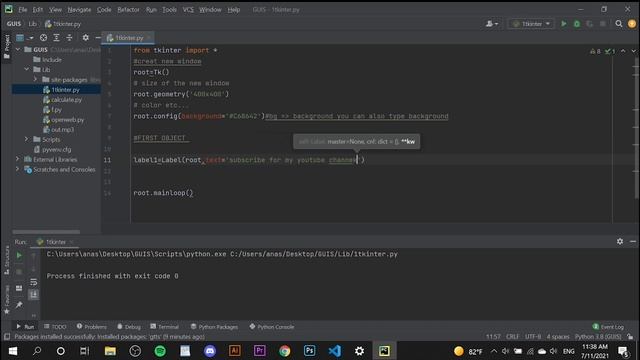Open the Navigate menu
The image size is (640, 360).
79,9
